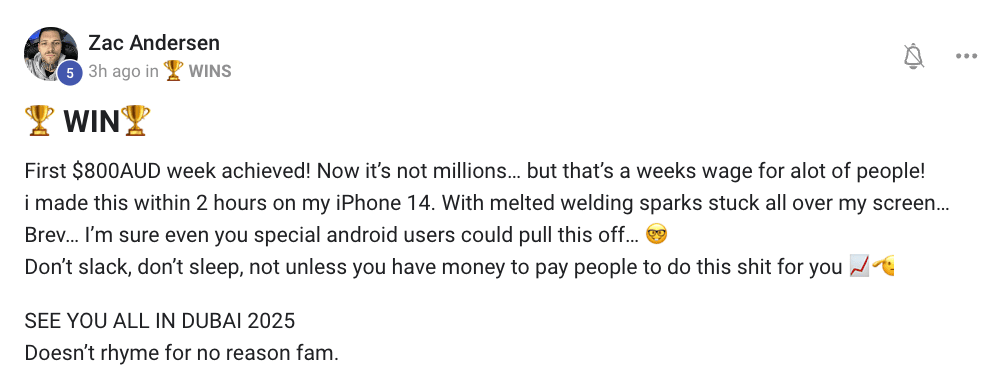Click the 3h ago timestamp
This screenshot has width=1004, height=384.
tap(114, 71)
